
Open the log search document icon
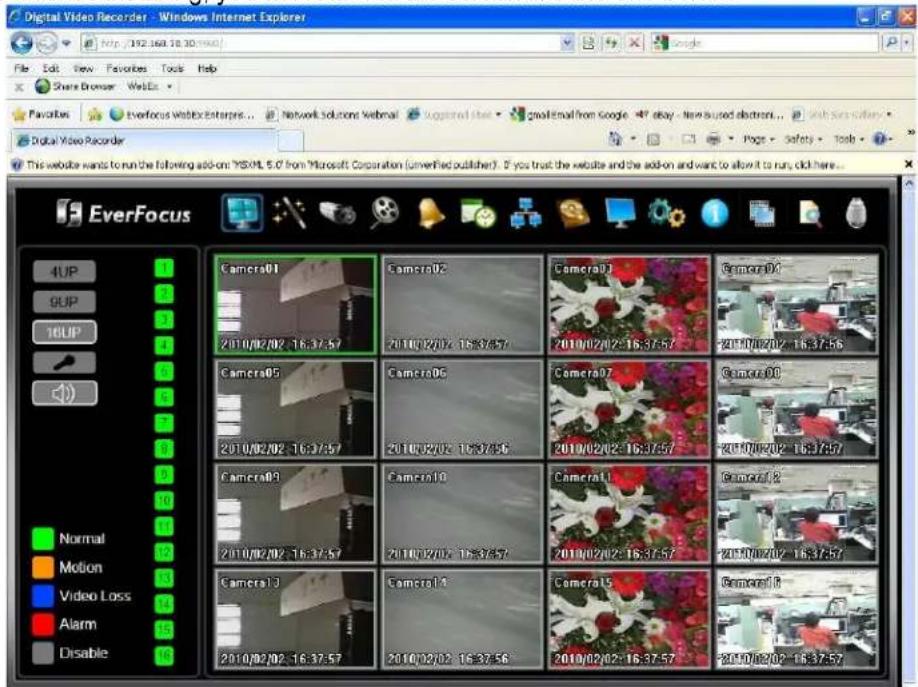(x=810, y=214)
